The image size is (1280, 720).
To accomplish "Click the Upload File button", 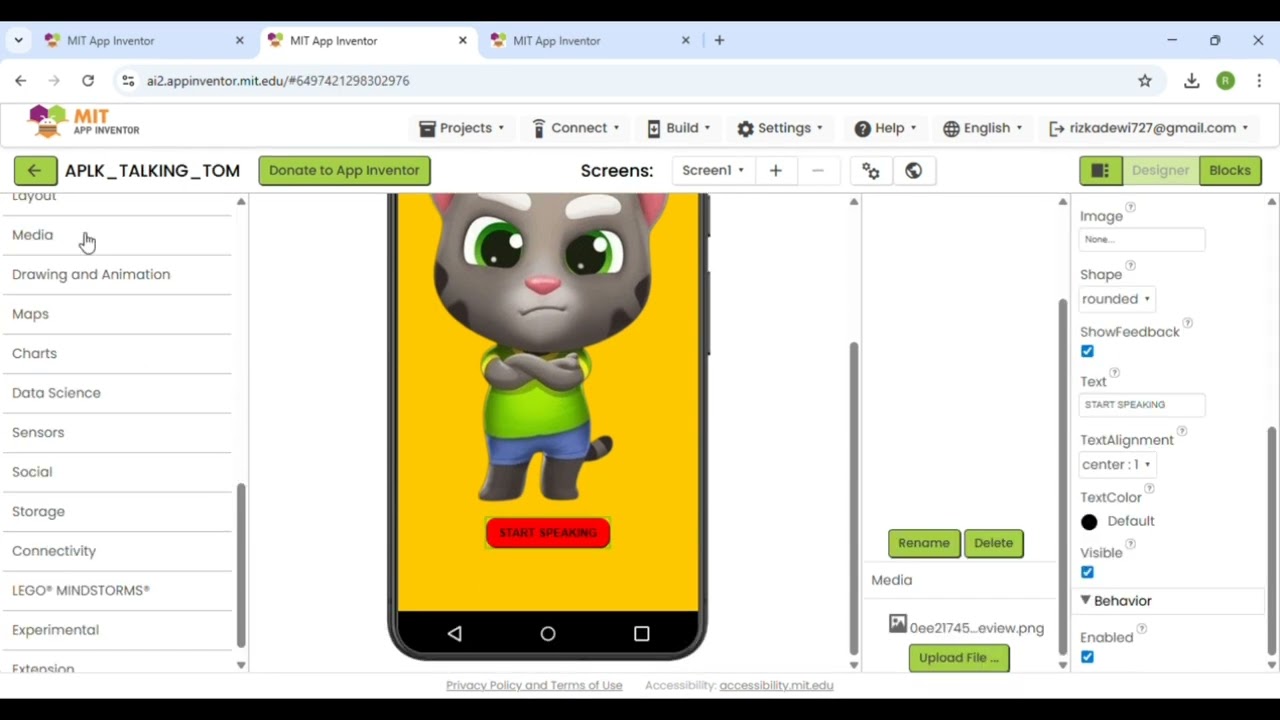I will (x=959, y=658).
